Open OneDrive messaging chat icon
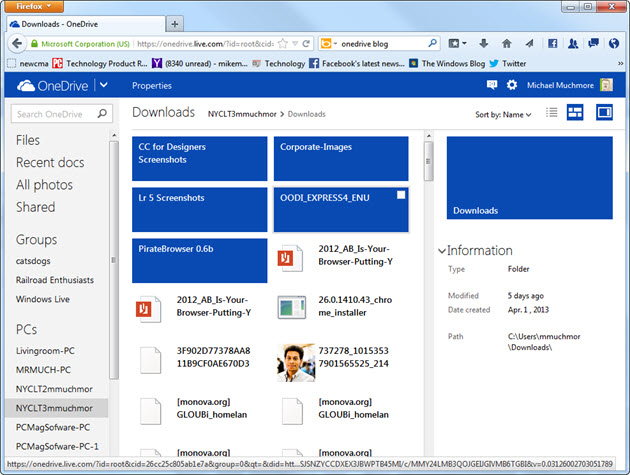The image size is (630, 475). [x=492, y=85]
